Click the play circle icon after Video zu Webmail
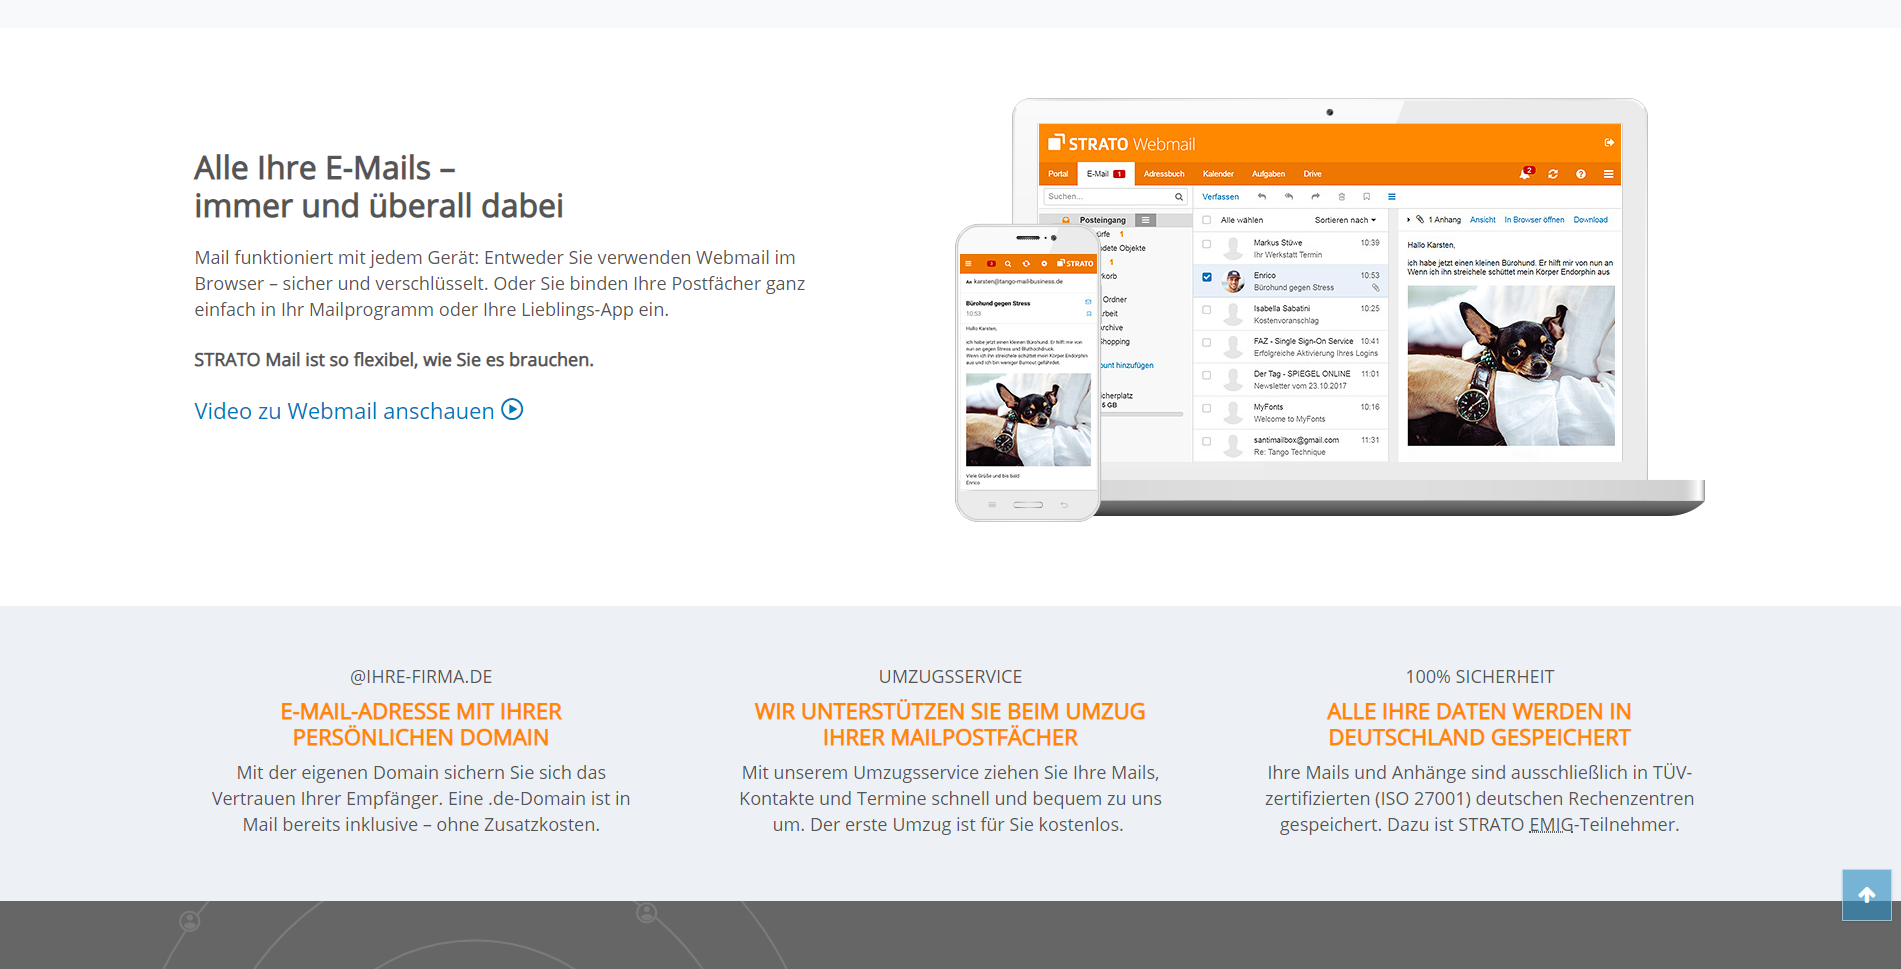The width and height of the screenshot is (1901, 969). tap(512, 410)
